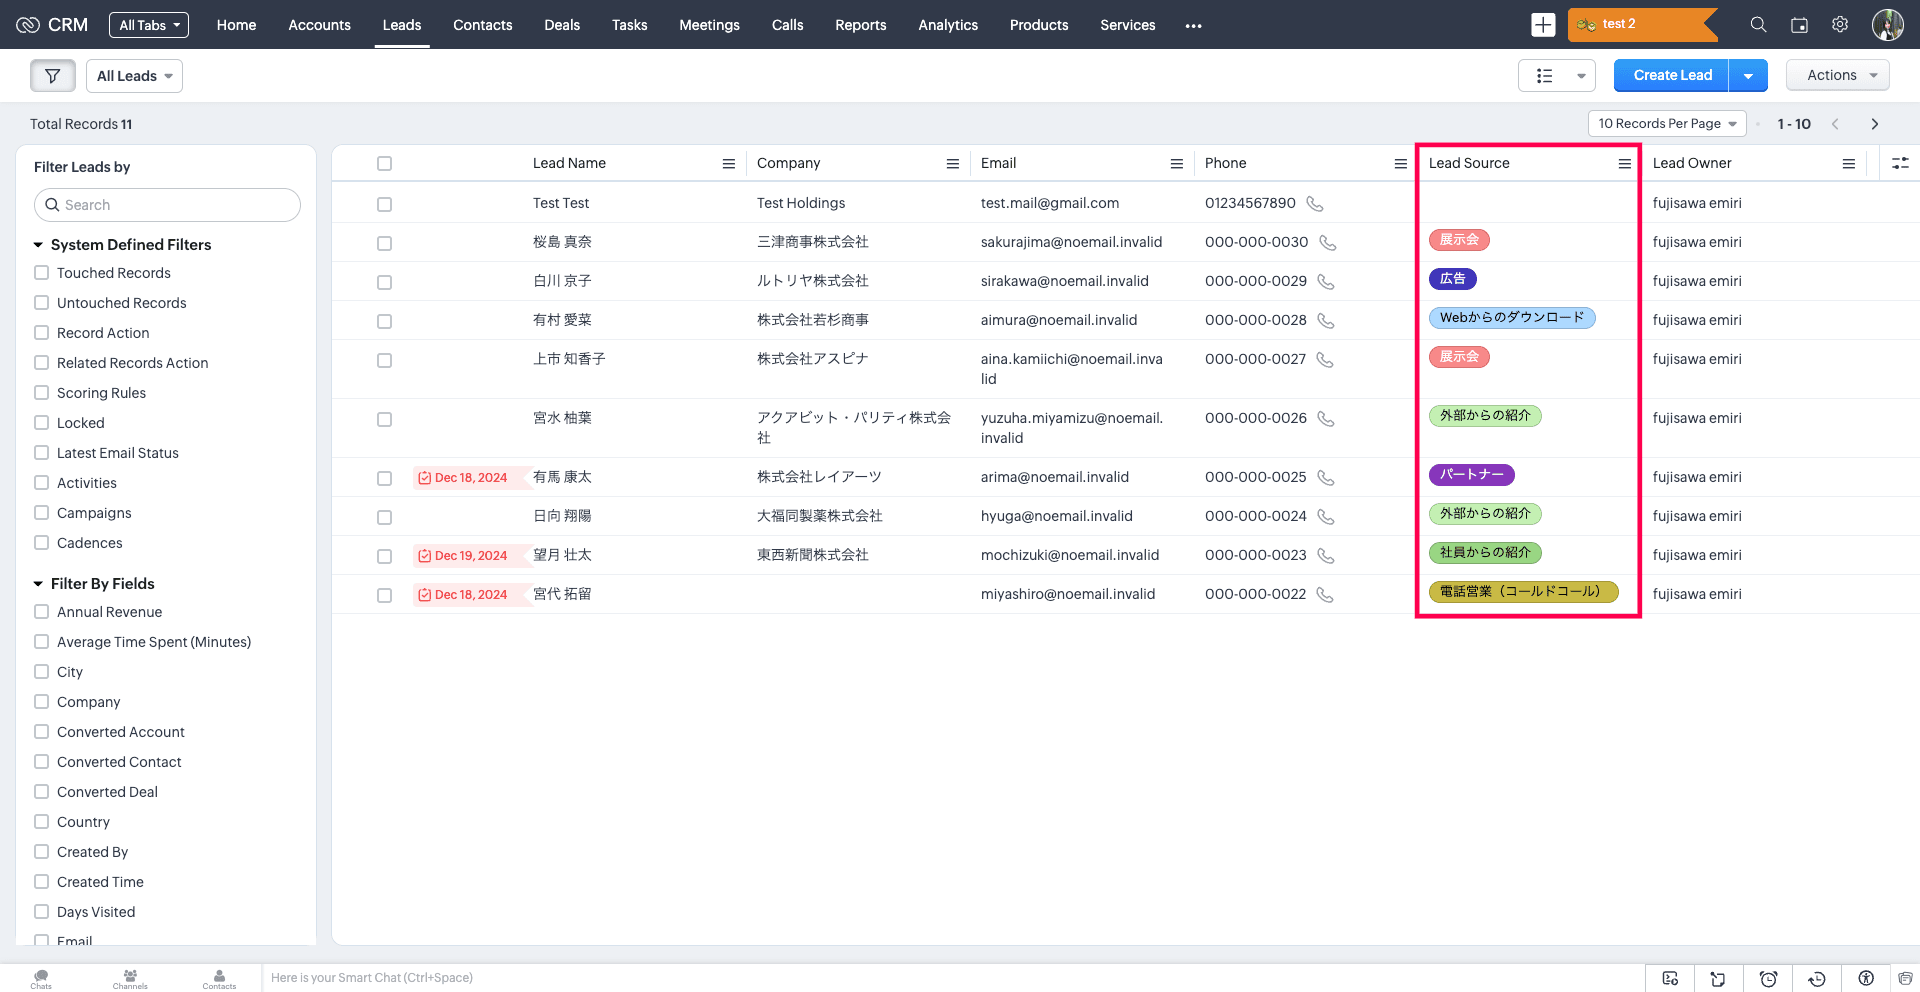Viewport: 1920px width, 992px height.
Task: Show more modules ellipsis icon
Action: [1193, 26]
